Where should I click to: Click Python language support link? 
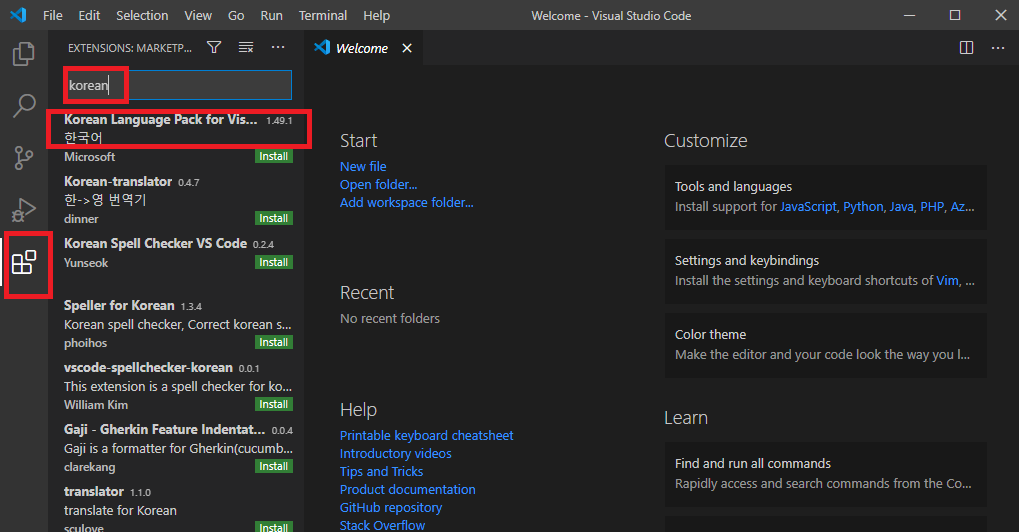(x=863, y=207)
